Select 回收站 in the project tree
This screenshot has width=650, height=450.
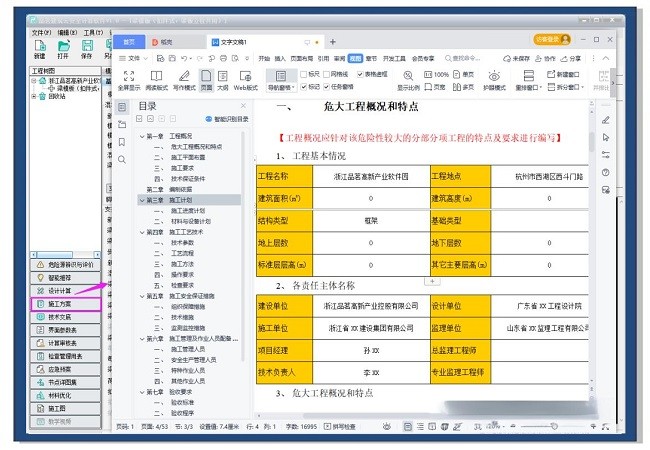pos(57,96)
